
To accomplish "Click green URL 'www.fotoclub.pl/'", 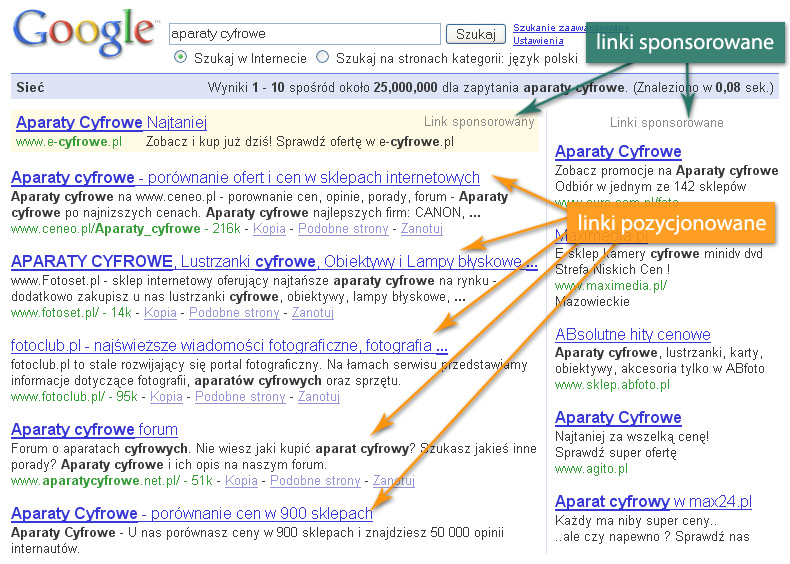I will 58,397.
